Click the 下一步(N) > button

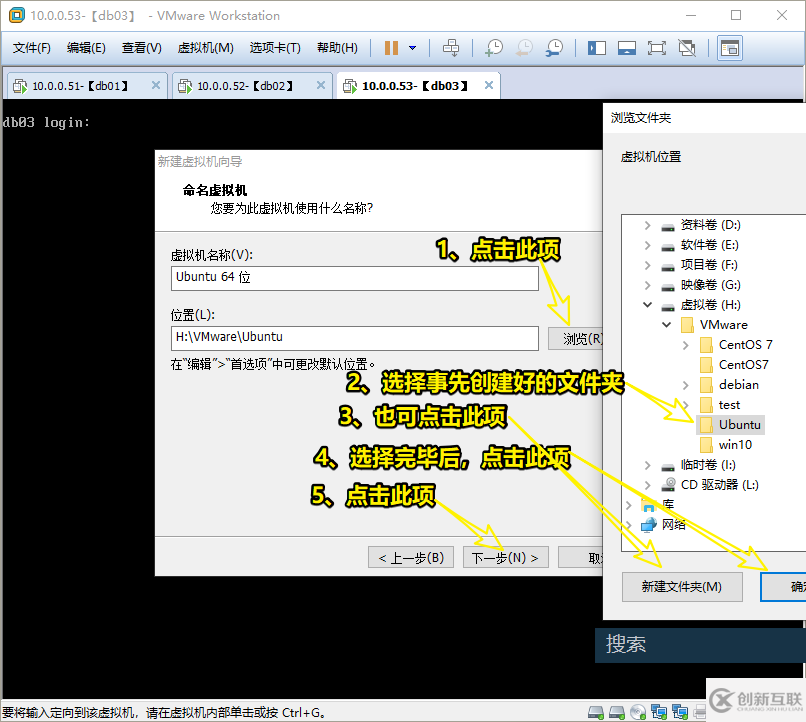click(x=506, y=558)
